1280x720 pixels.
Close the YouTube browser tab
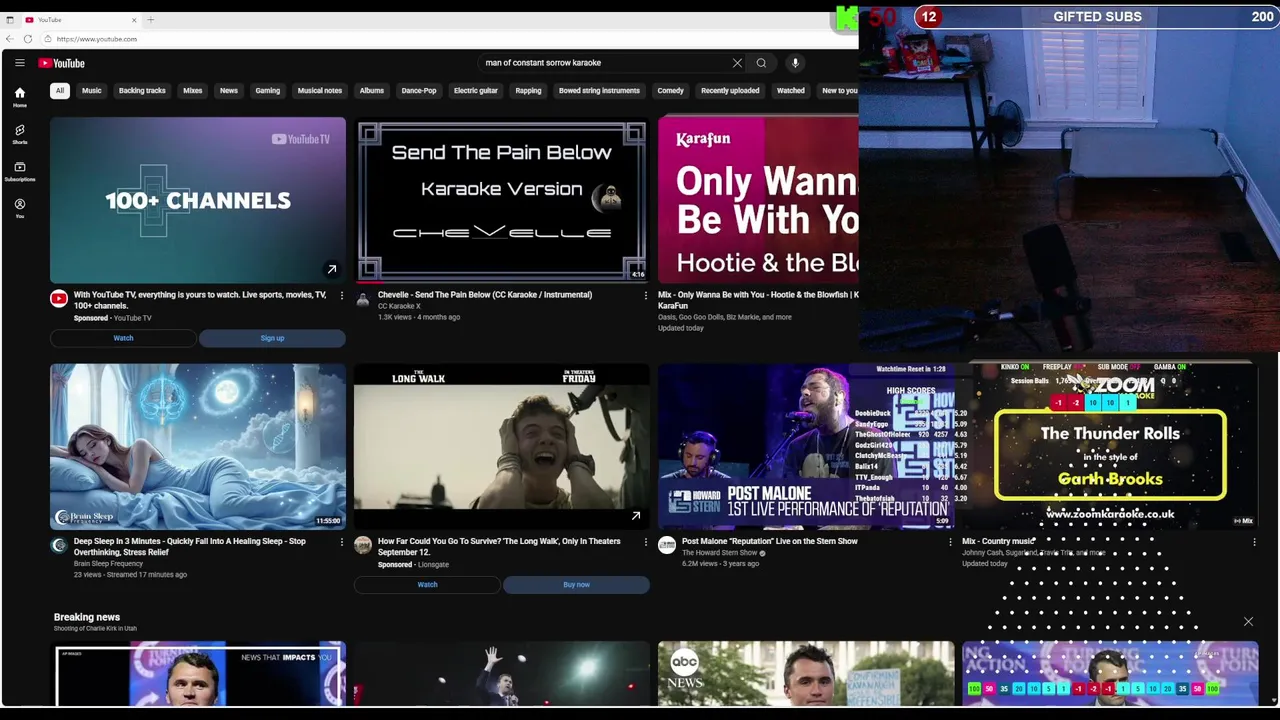point(134,20)
